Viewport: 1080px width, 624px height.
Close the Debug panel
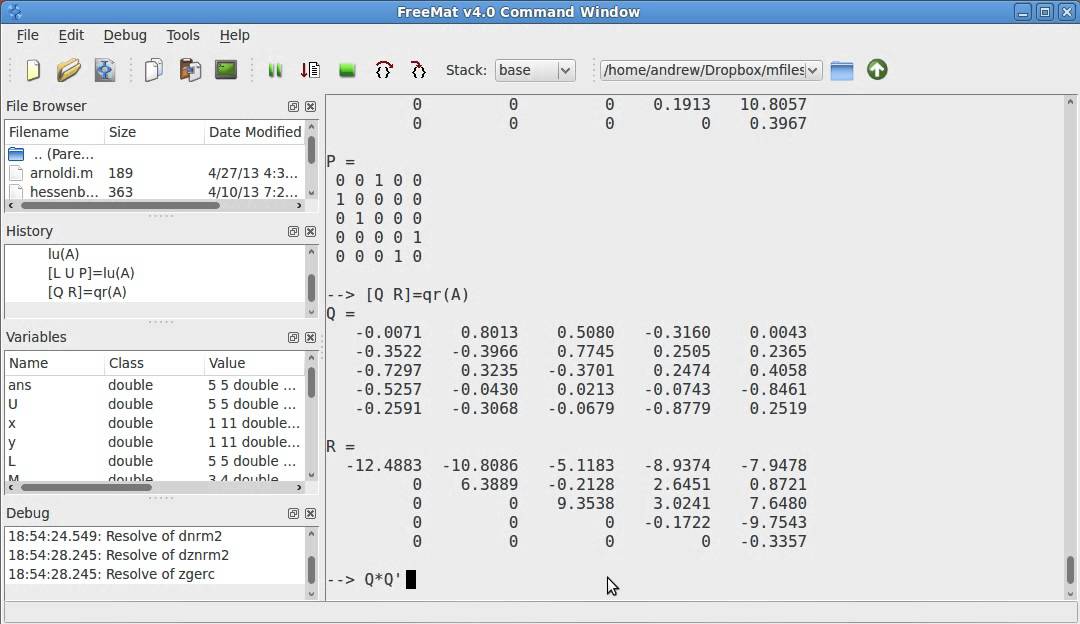311,514
